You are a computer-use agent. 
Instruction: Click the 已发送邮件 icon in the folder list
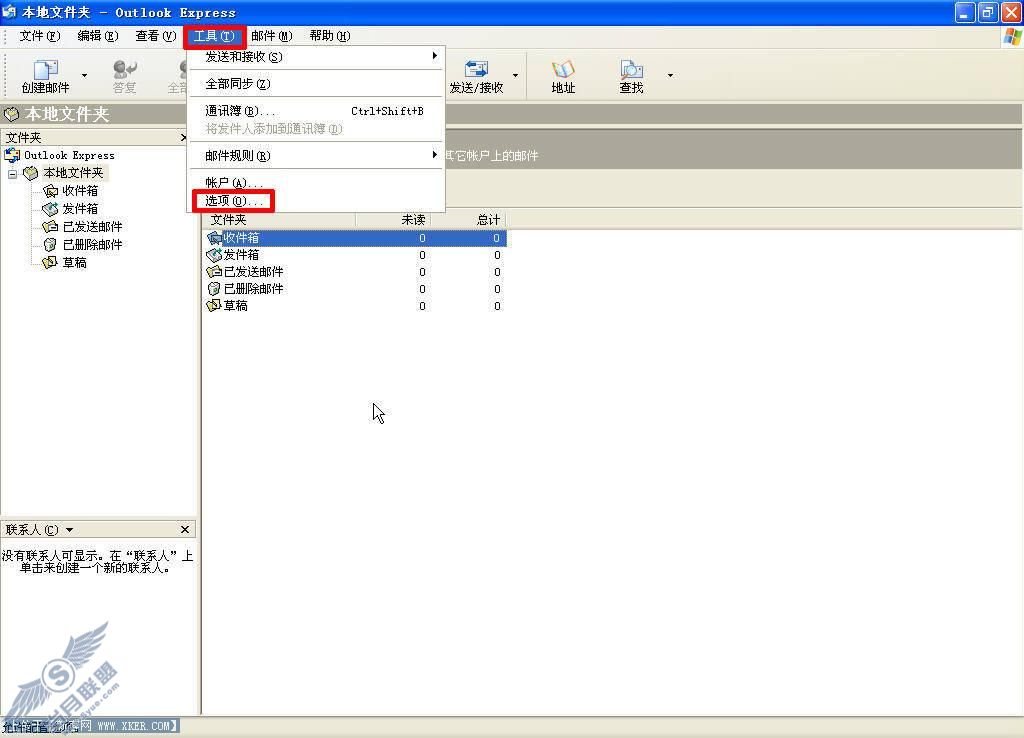pos(214,272)
